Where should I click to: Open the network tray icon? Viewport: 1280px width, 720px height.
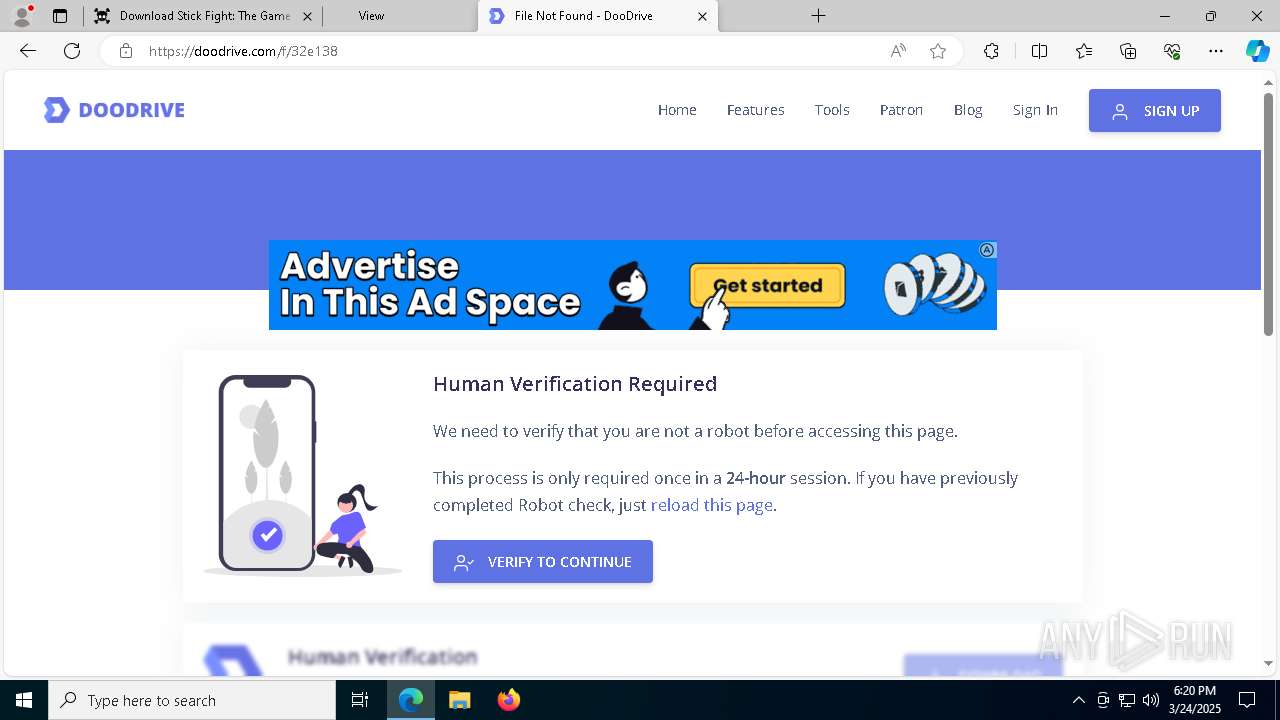click(1127, 700)
